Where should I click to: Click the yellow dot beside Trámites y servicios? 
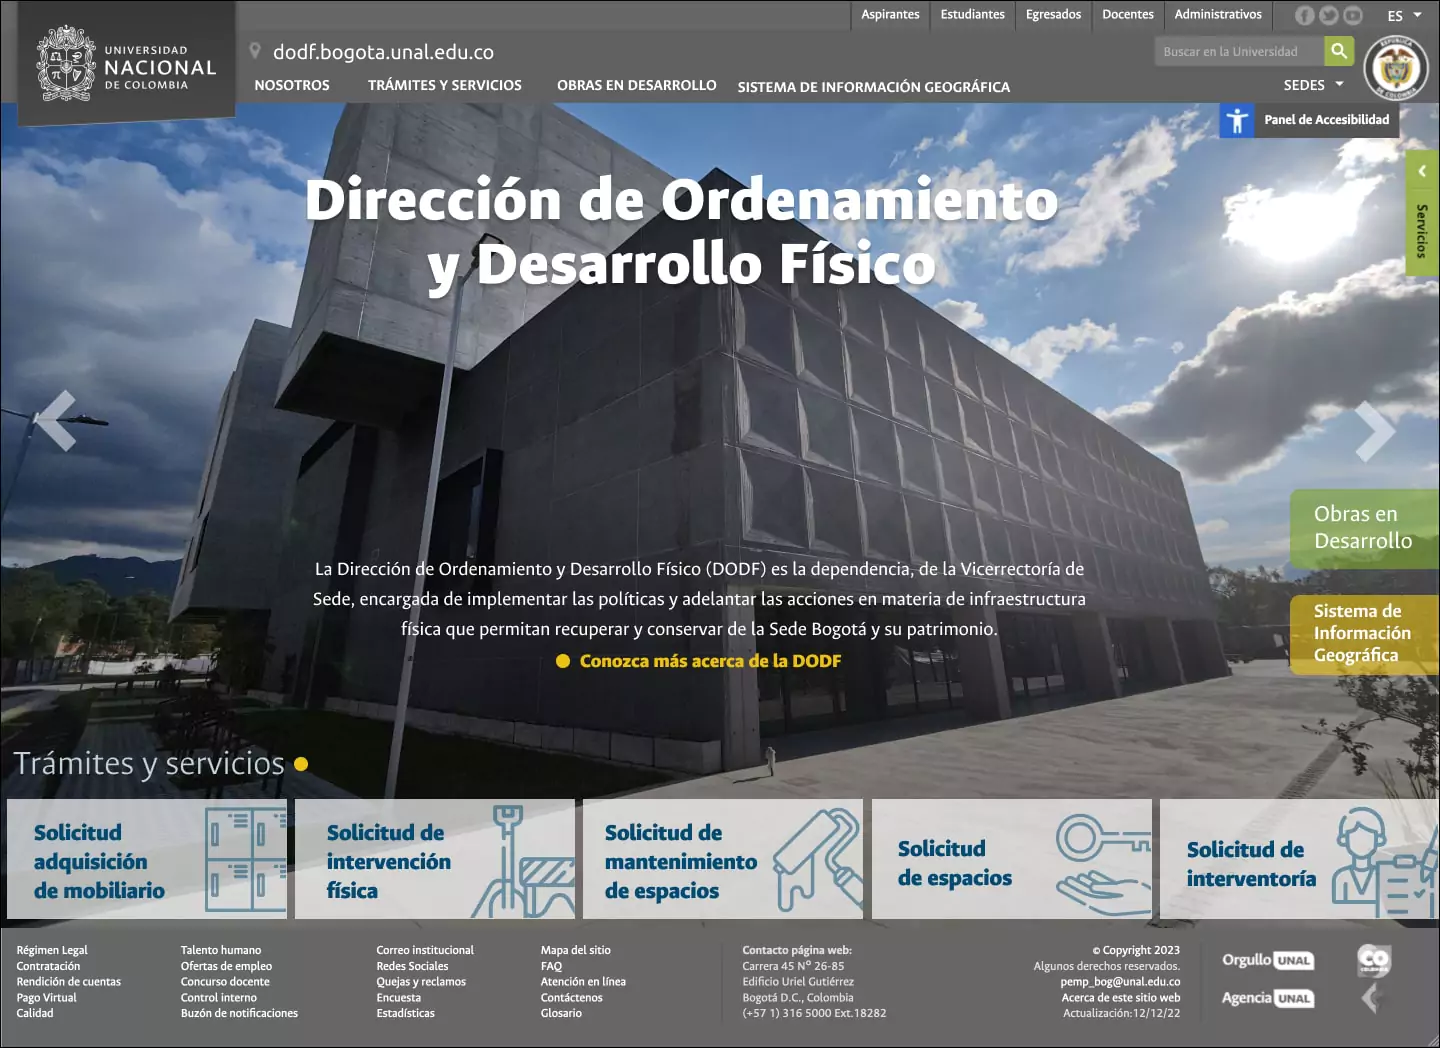point(301,764)
